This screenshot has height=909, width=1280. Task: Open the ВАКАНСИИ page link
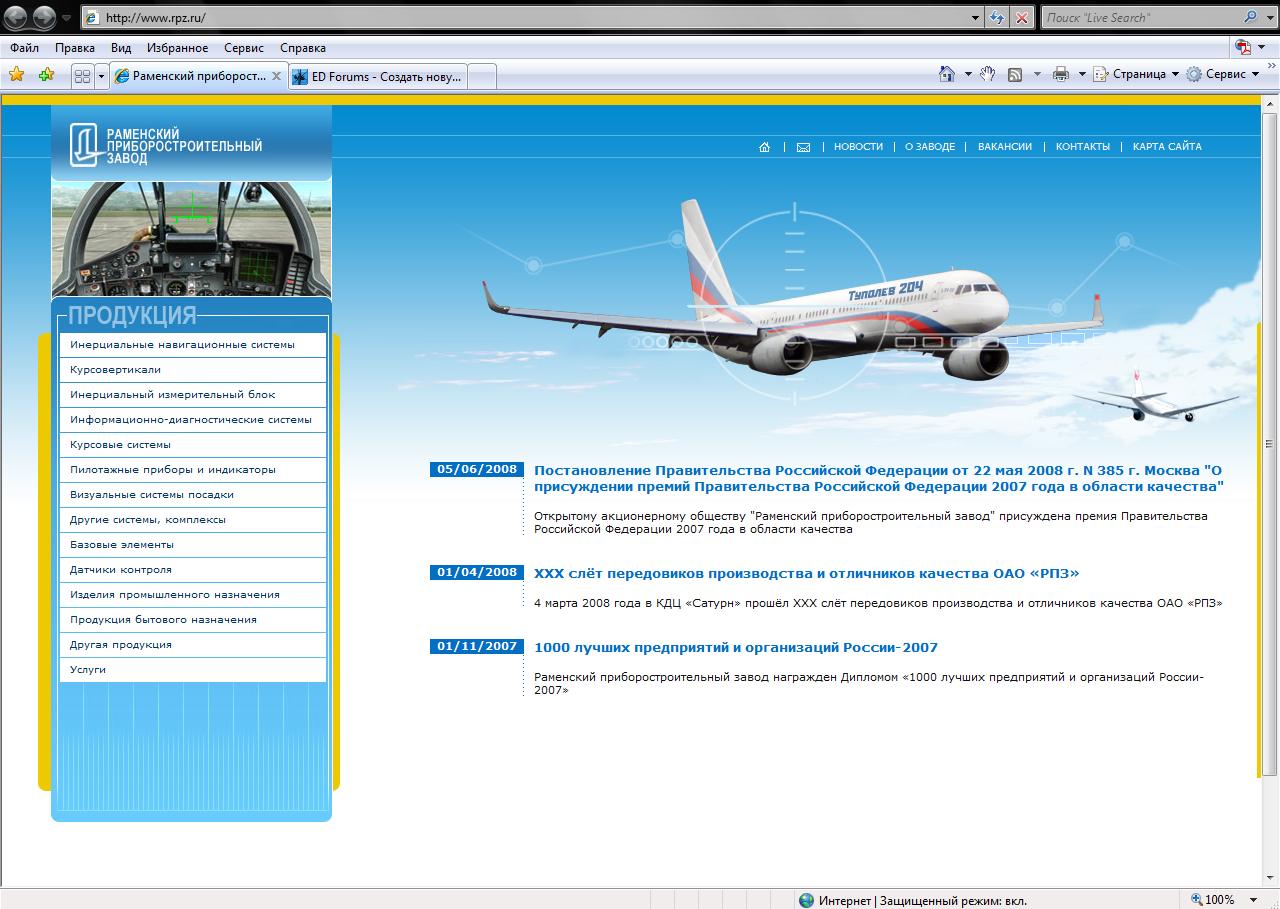(1005, 147)
